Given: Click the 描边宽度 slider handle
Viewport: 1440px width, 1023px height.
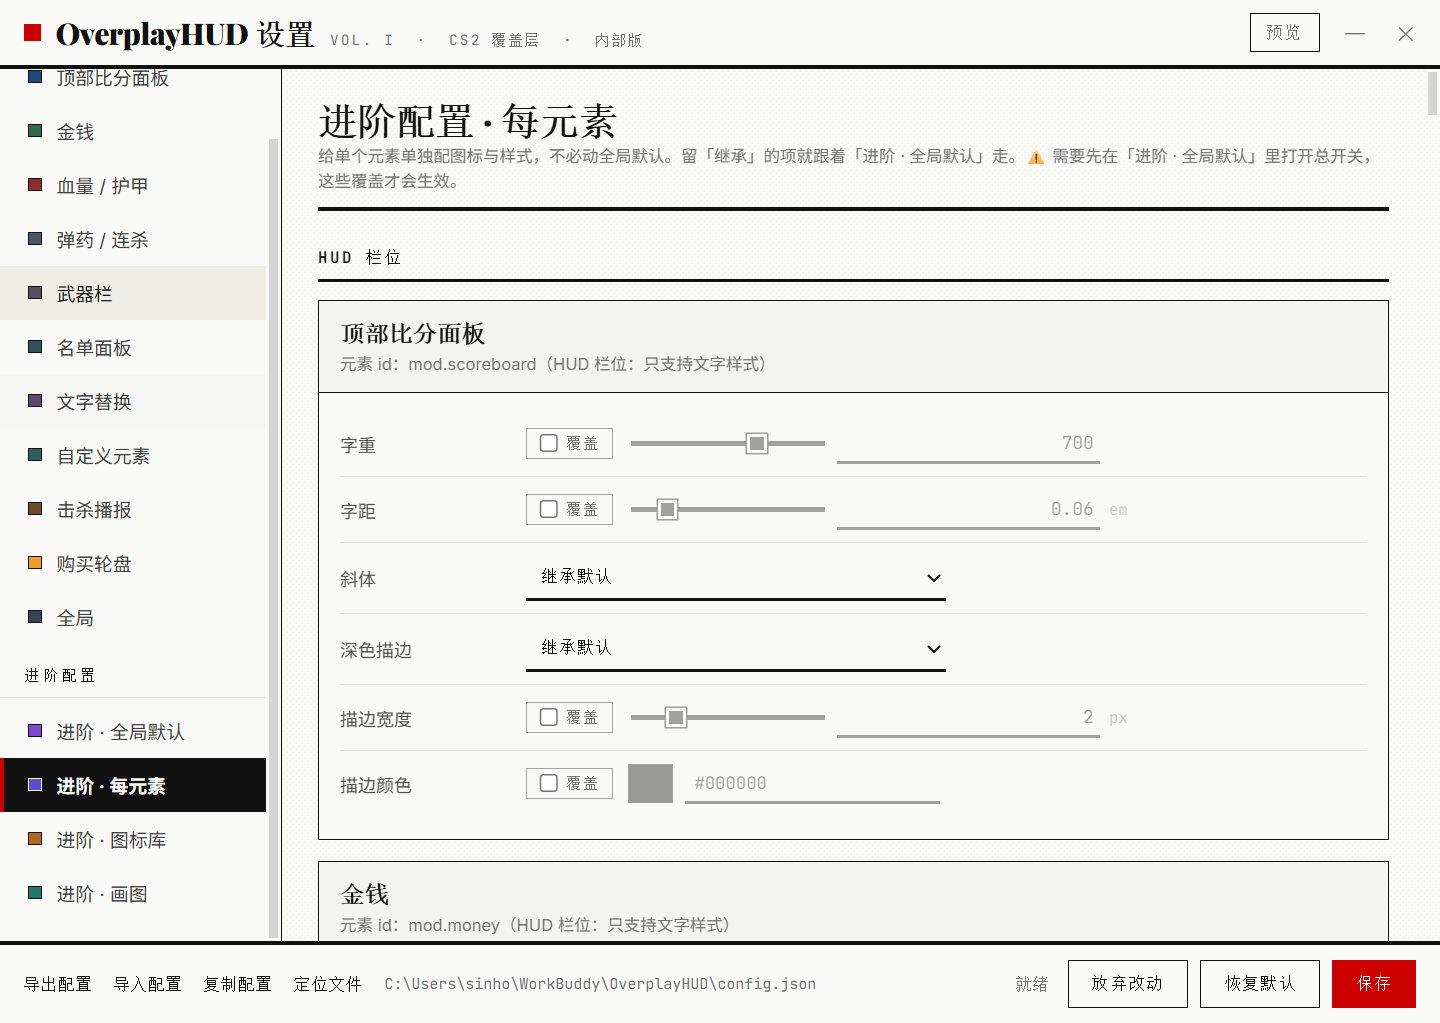Looking at the screenshot, I should click(676, 717).
